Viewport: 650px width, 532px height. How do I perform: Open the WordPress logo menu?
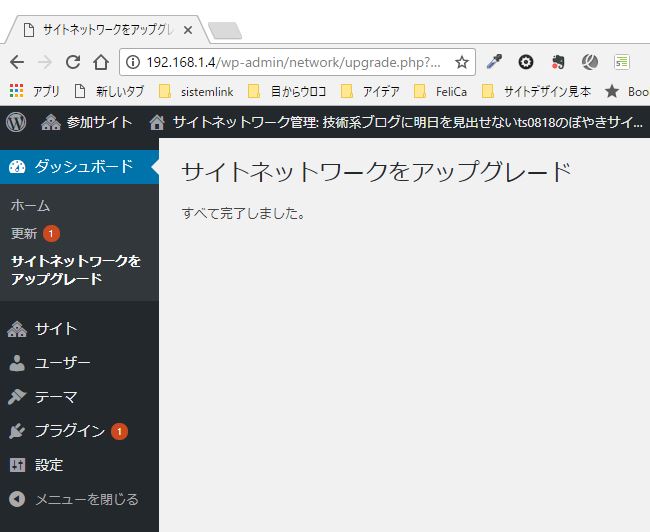click(16, 122)
